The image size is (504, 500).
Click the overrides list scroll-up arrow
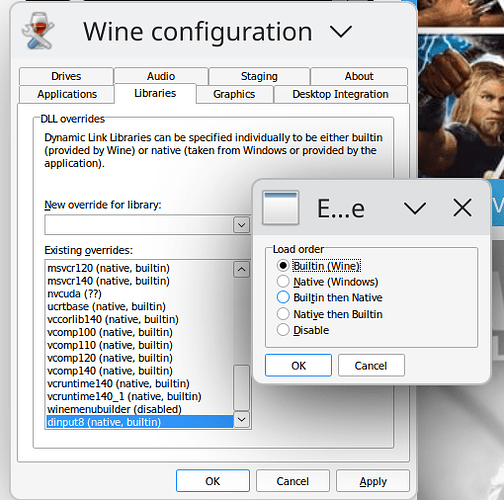pyautogui.click(x=242, y=270)
